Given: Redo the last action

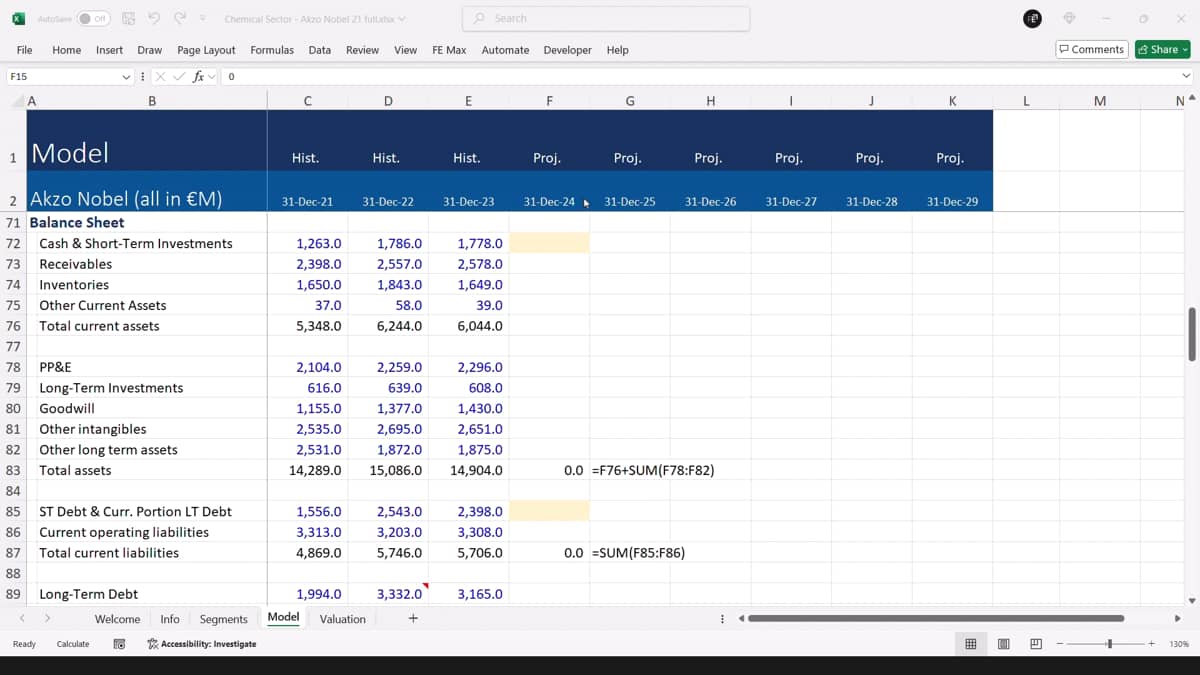Looking at the screenshot, I should coord(180,19).
